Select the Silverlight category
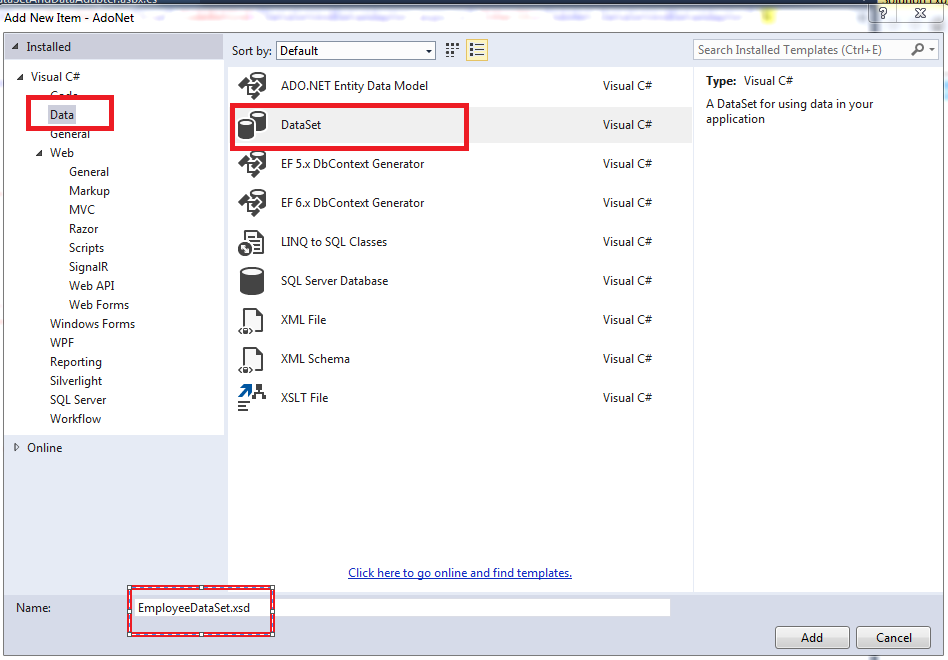Viewport: 948px width, 660px height. (x=76, y=381)
